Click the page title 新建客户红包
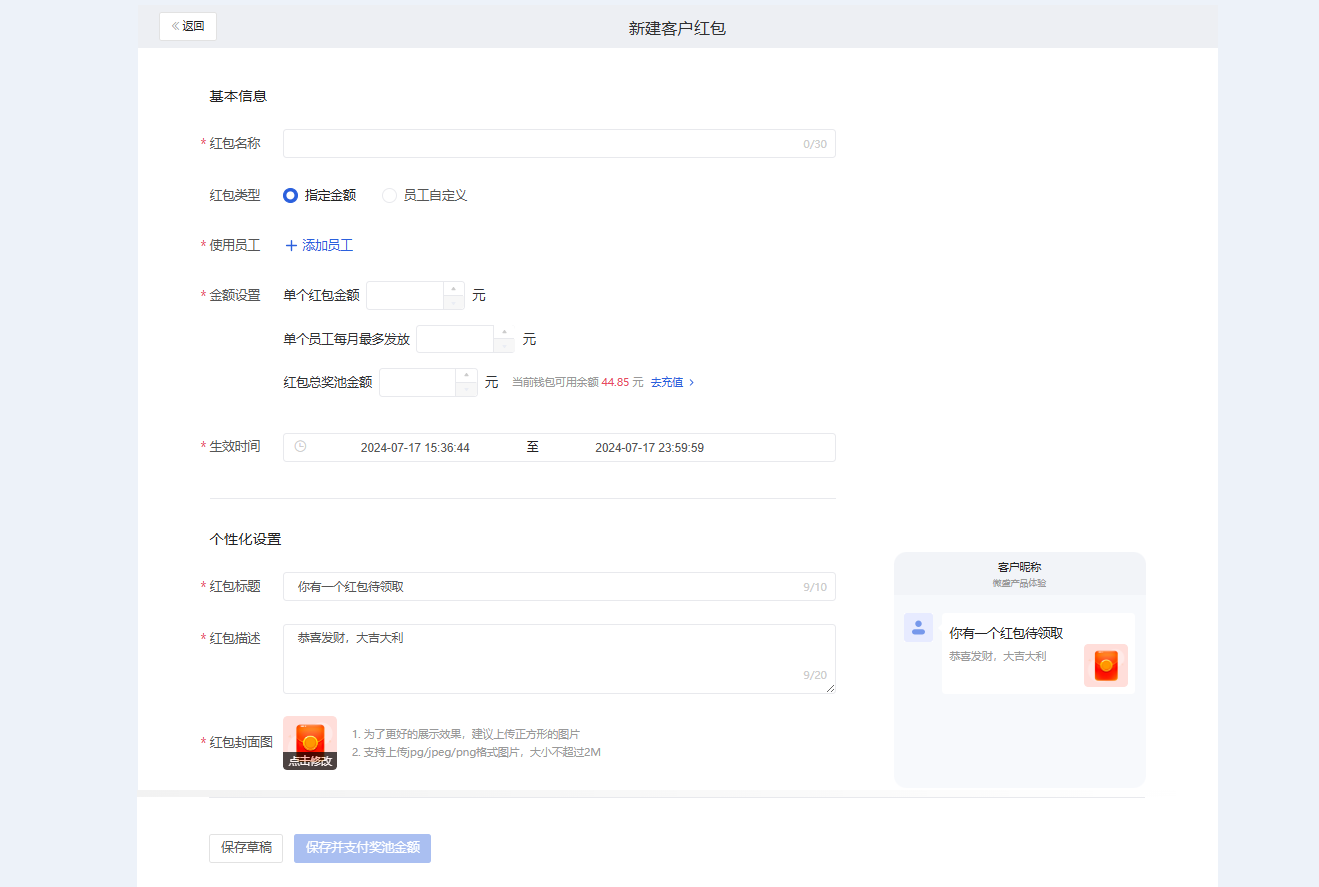The width and height of the screenshot is (1319, 887). point(677,29)
